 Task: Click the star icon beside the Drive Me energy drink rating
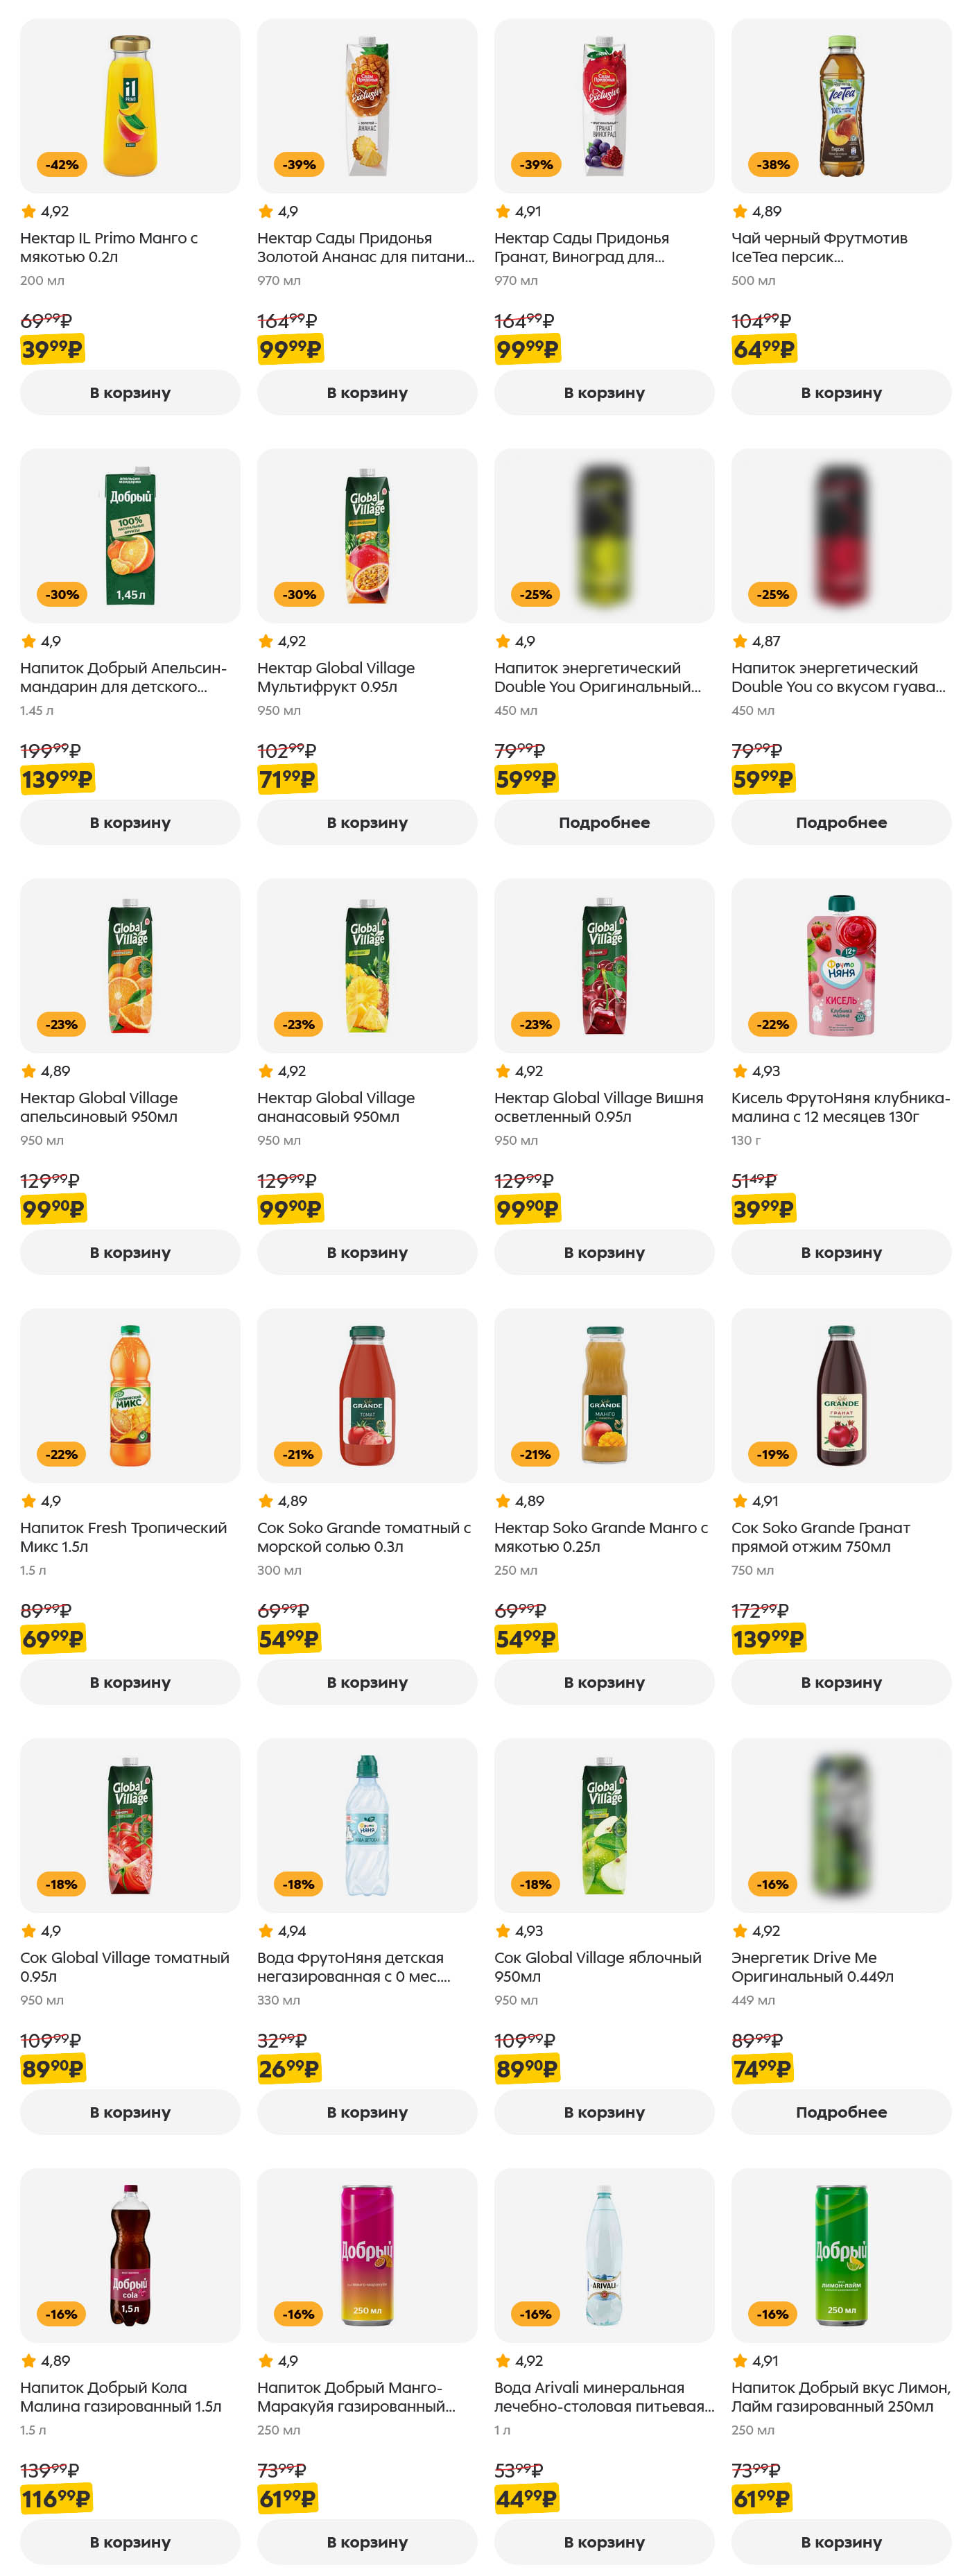[x=740, y=1931]
